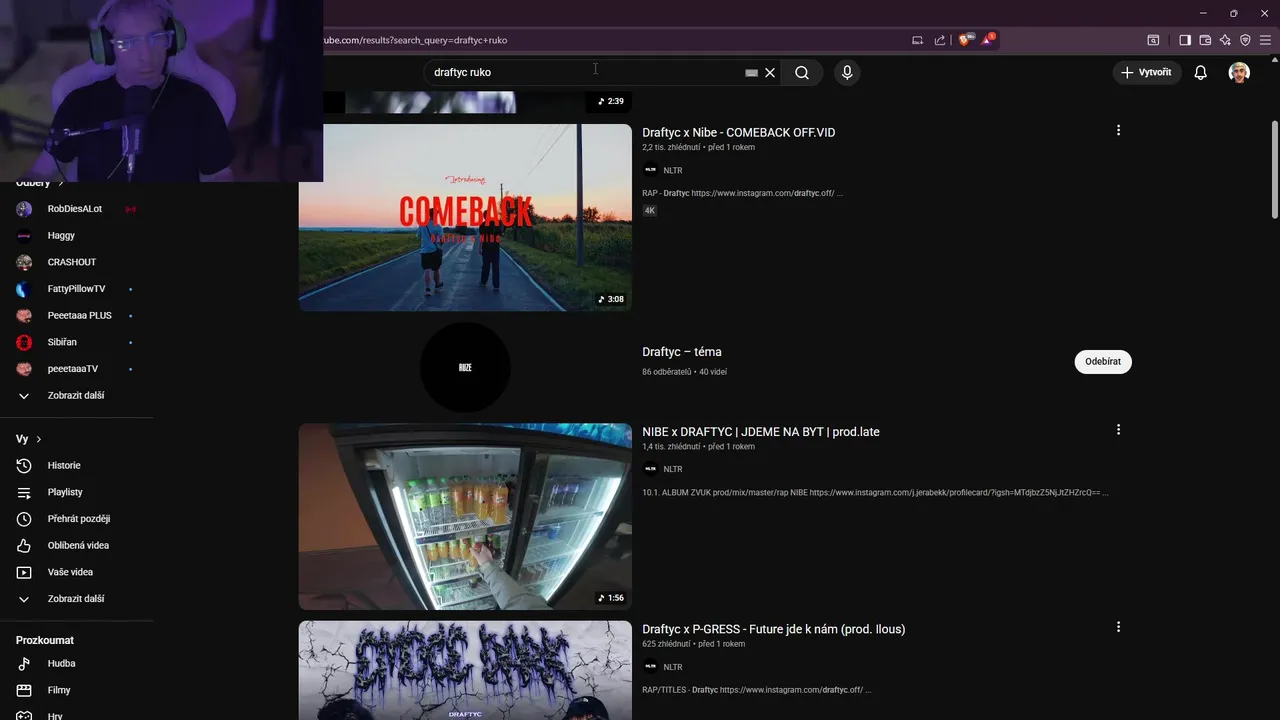Click the 1:56 duration label on fridge thumbnail

611,598
